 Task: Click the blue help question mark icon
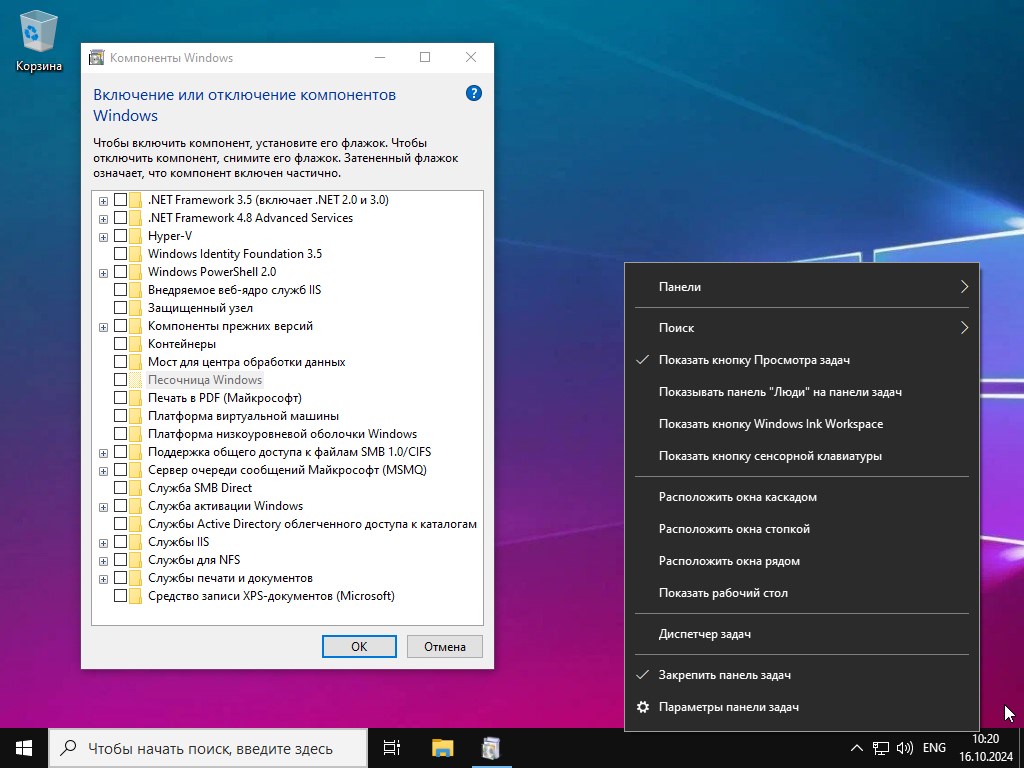[474, 93]
